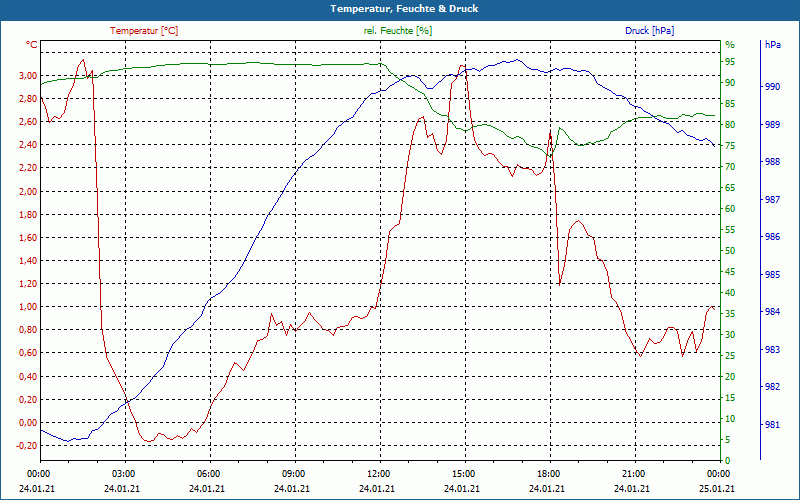This screenshot has width=800, height=500.
Task: Click the '95' humidity axis value
Action: [x=730, y=62]
